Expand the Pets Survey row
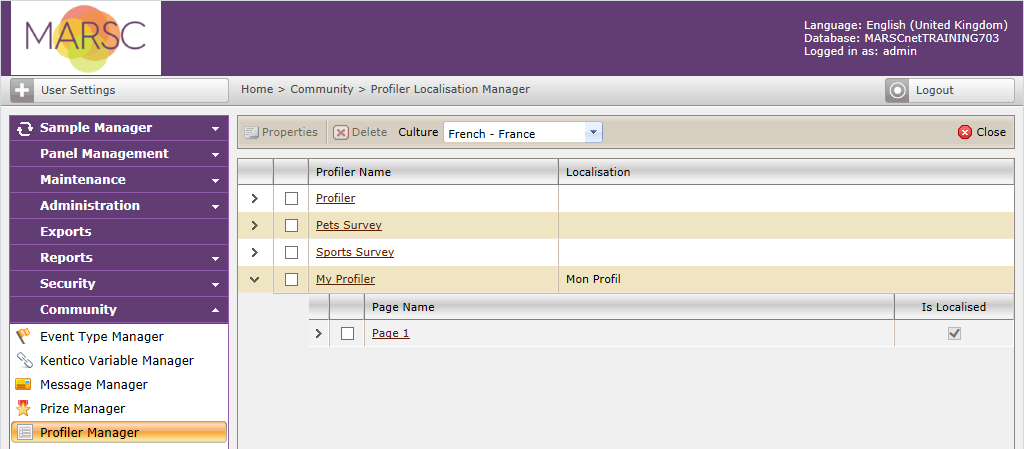This screenshot has width=1024, height=449. pyautogui.click(x=255, y=225)
